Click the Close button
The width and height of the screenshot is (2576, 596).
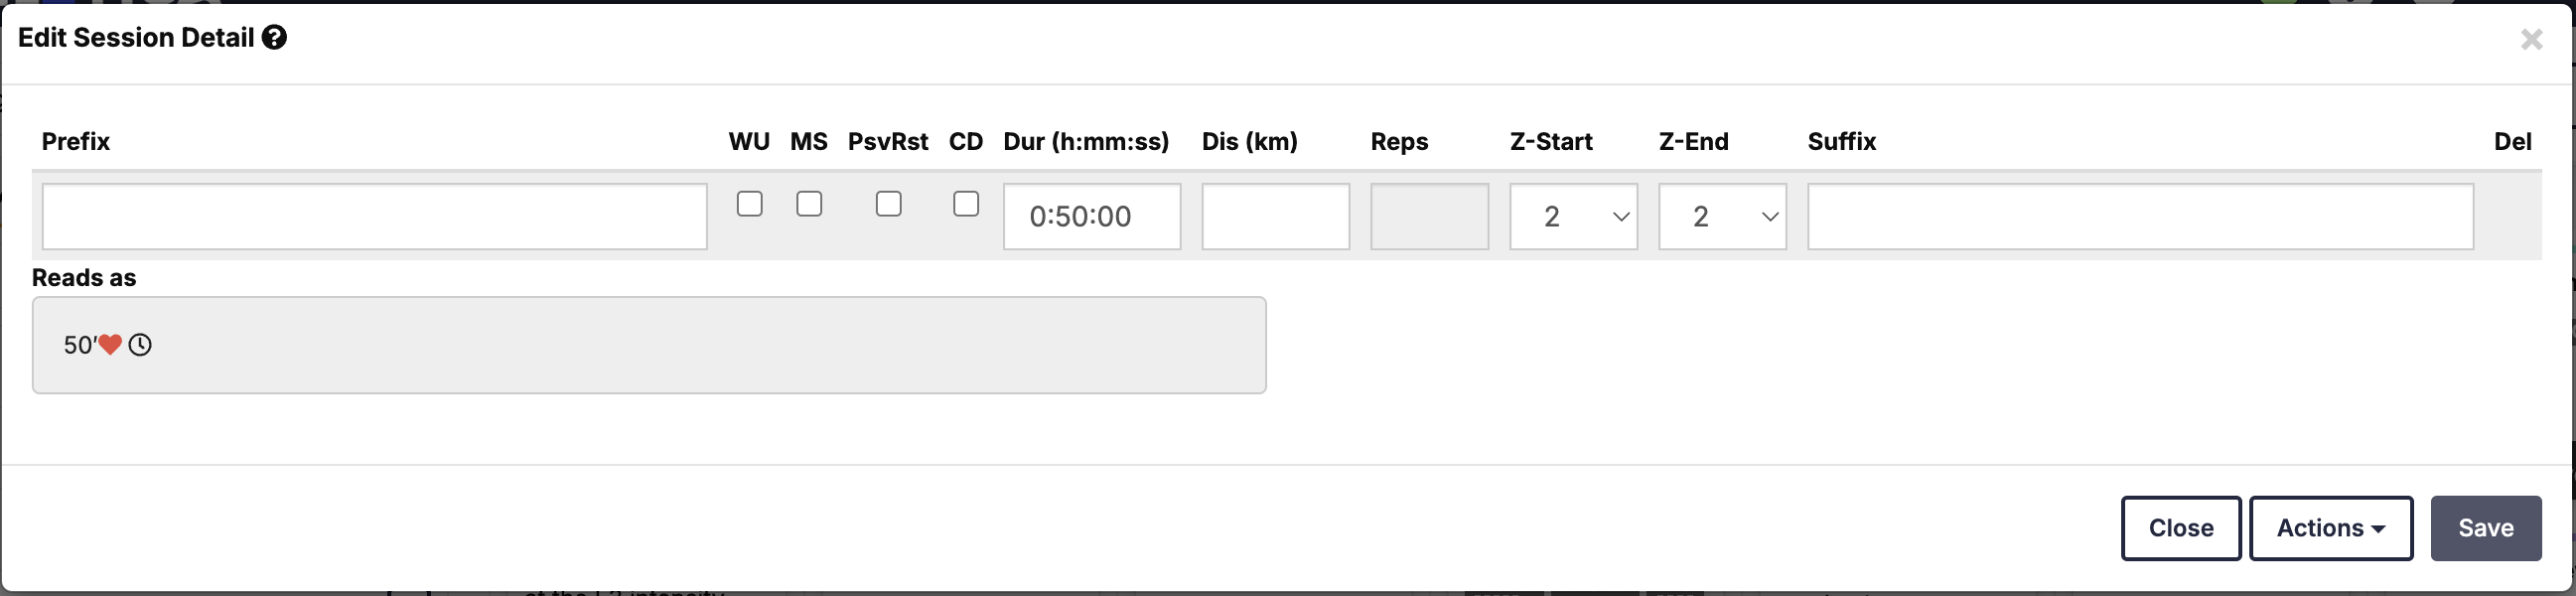point(2180,528)
